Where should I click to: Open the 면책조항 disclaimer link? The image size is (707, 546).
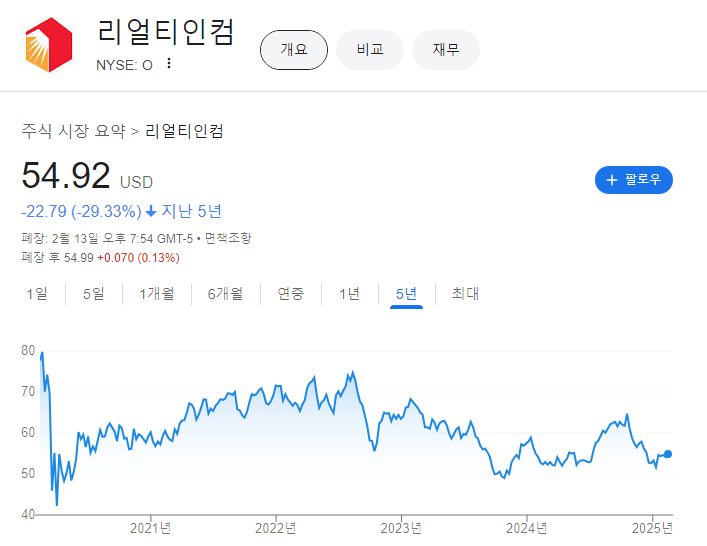click(228, 238)
